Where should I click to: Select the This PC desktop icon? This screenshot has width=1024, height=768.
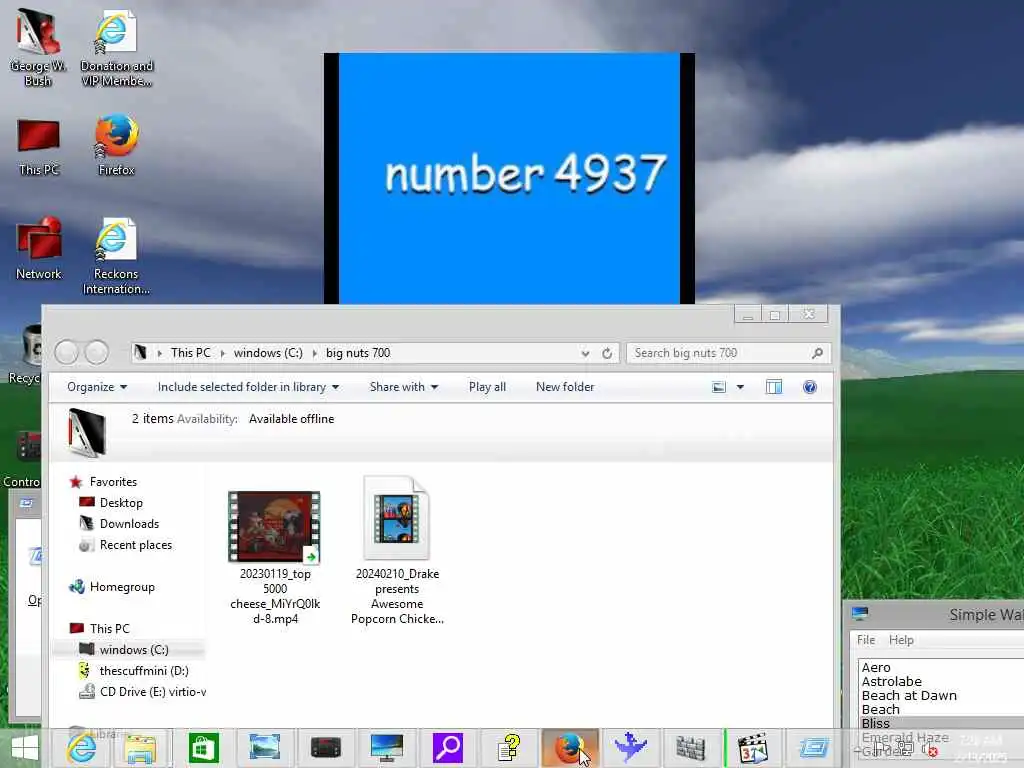[x=39, y=147]
